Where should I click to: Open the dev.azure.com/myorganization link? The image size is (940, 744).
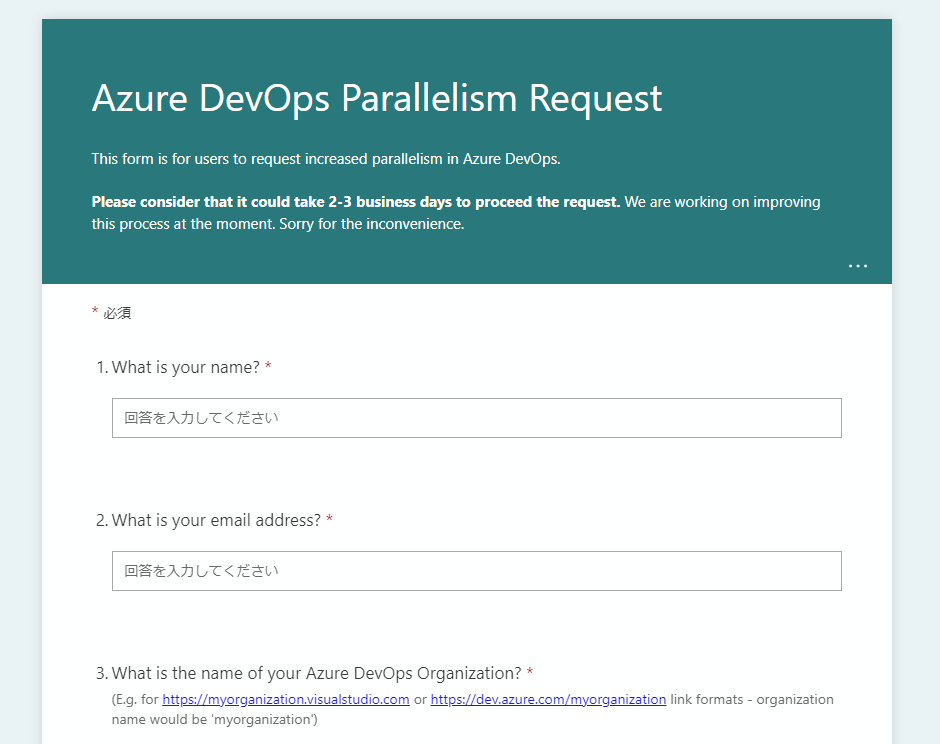point(548,699)
